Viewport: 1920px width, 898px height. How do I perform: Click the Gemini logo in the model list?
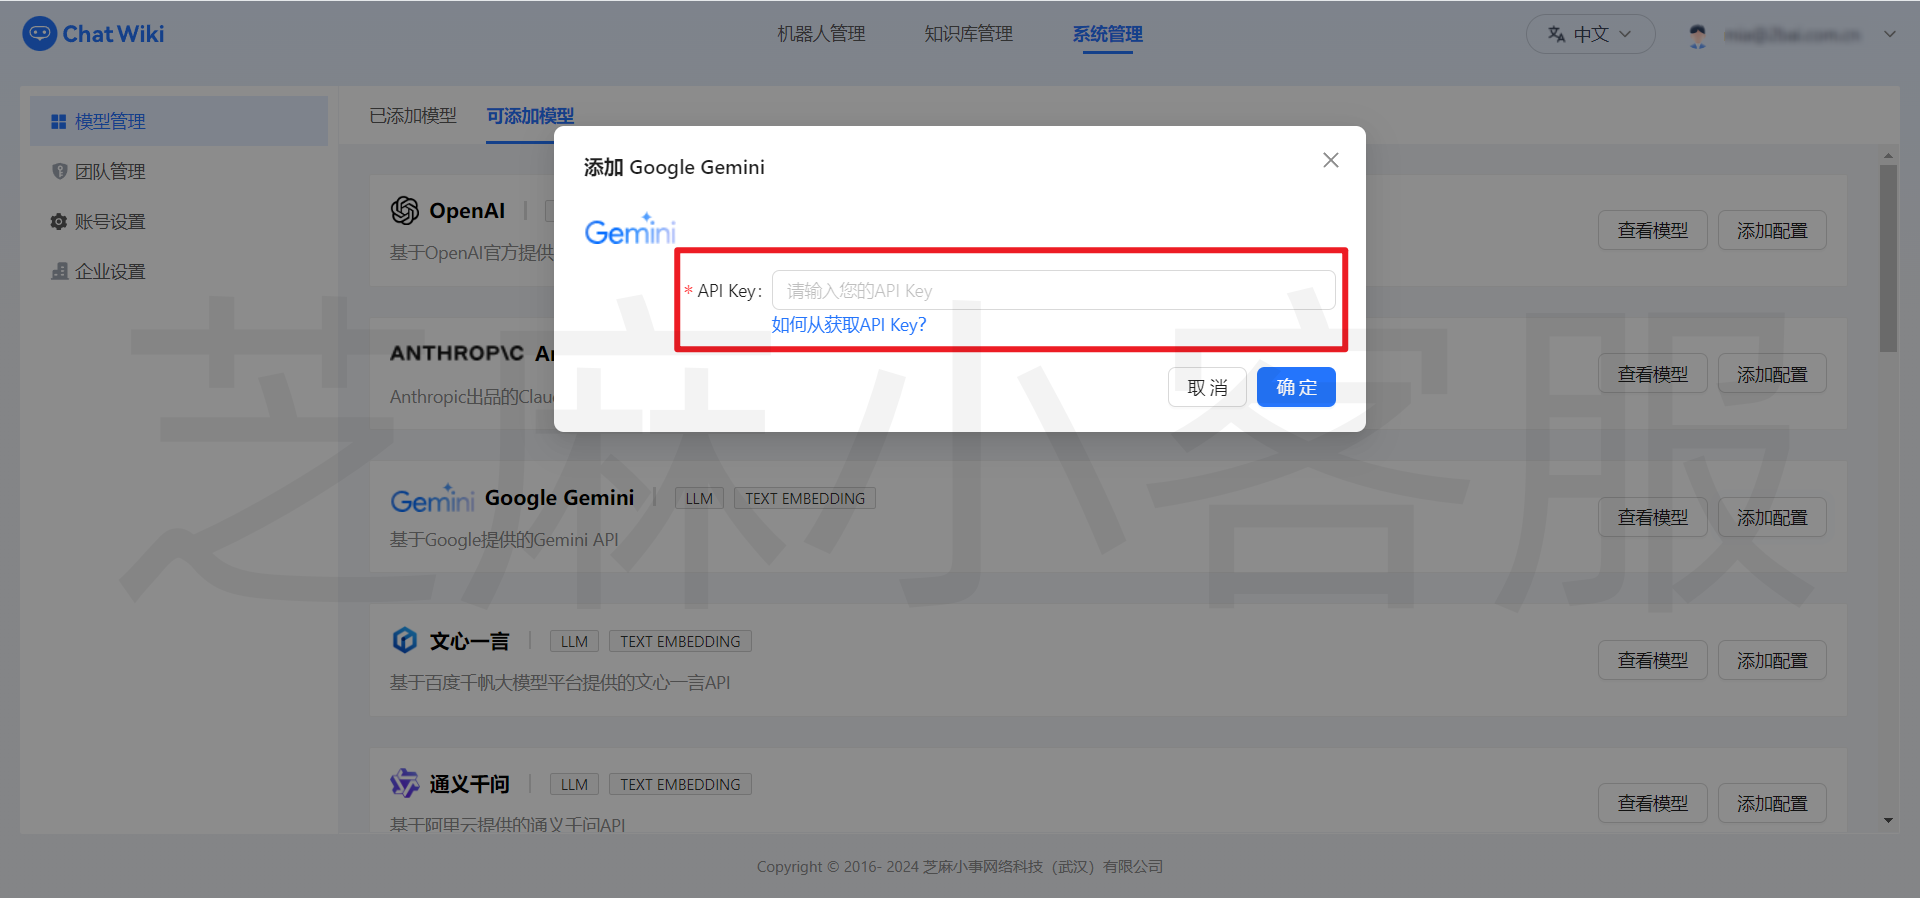tap(432, 498)
